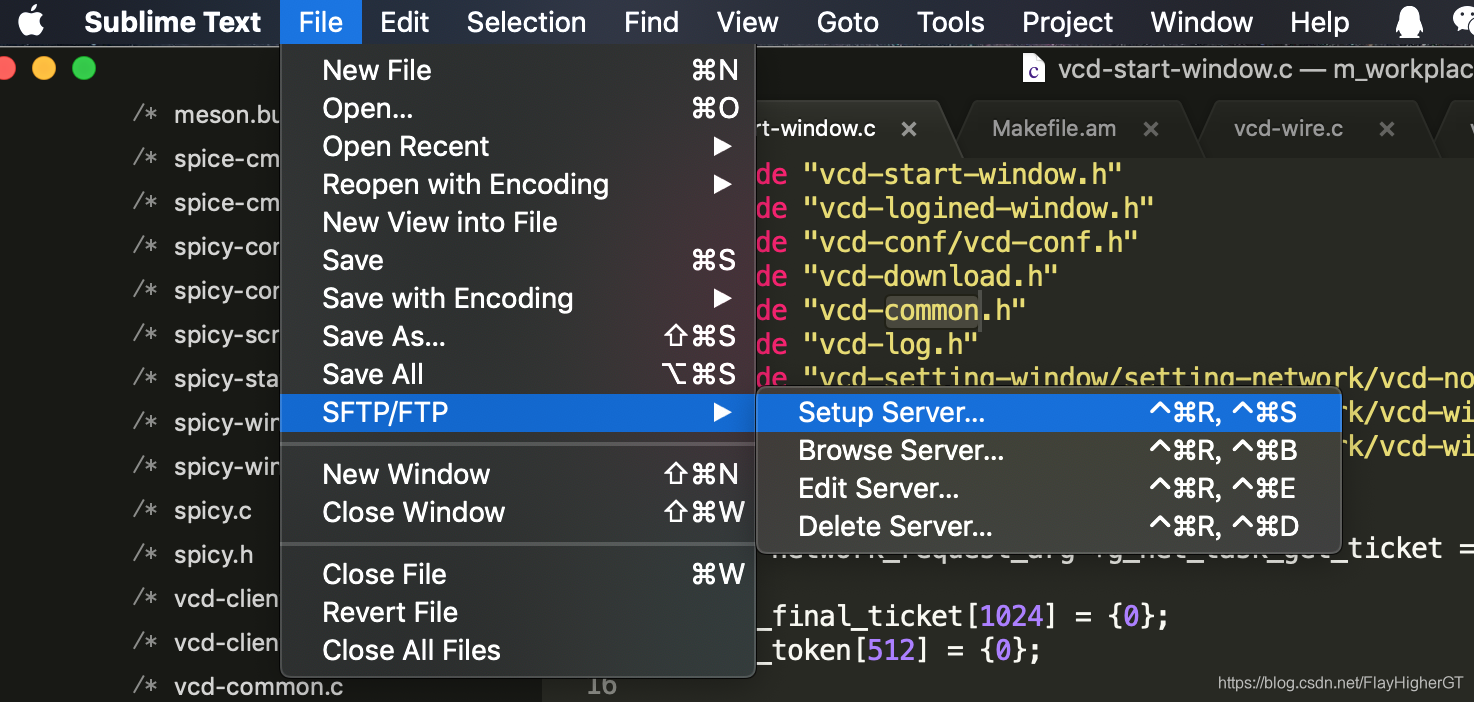Open the View menu
1474x702 pixels.
(x=748, y=22)
